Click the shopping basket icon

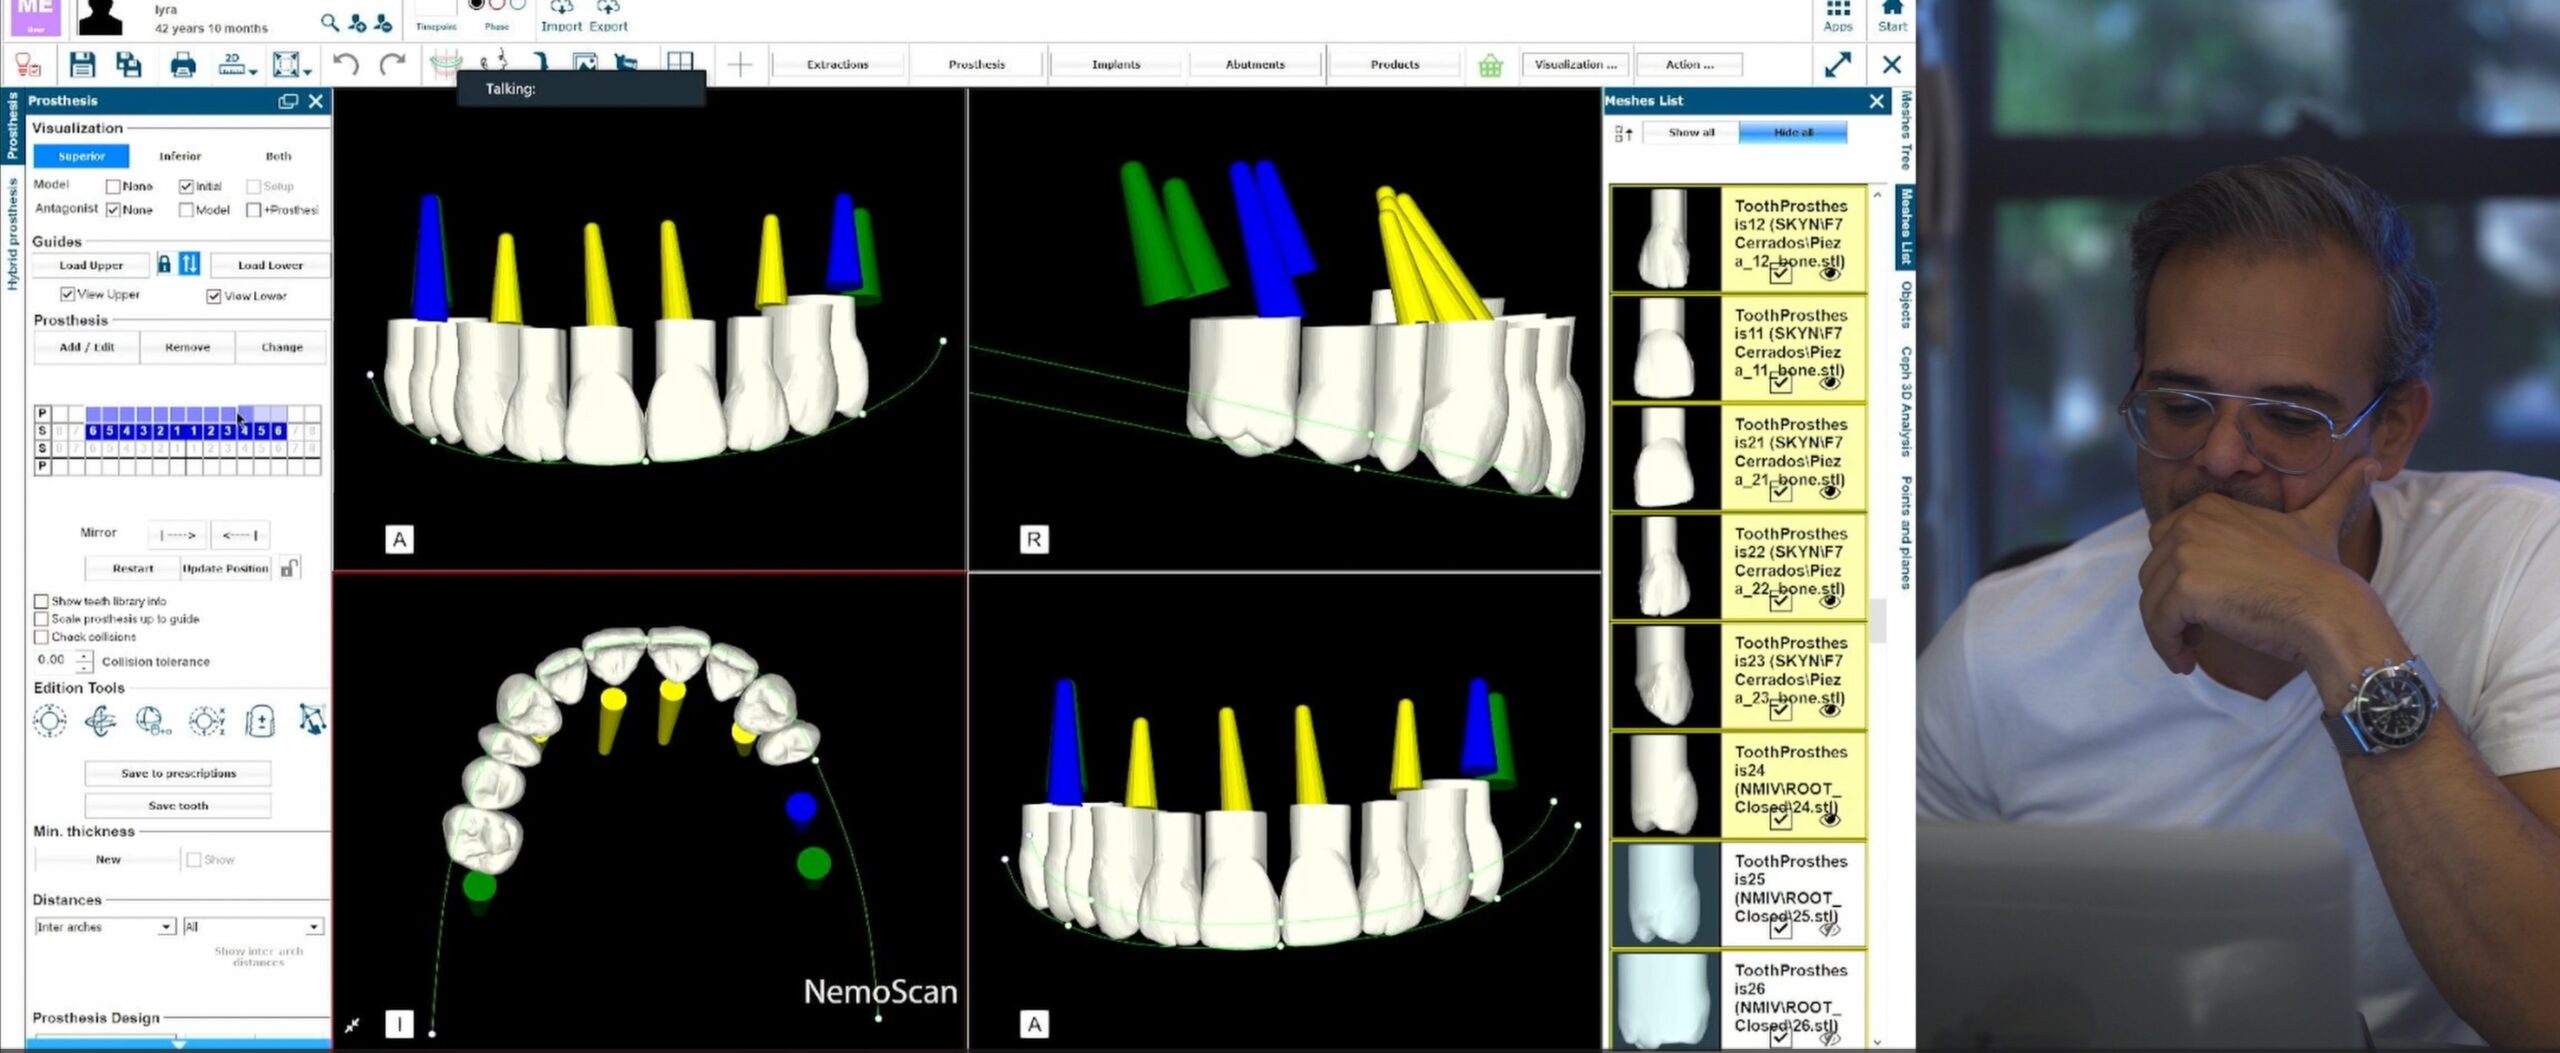[x=1490, y=65]
